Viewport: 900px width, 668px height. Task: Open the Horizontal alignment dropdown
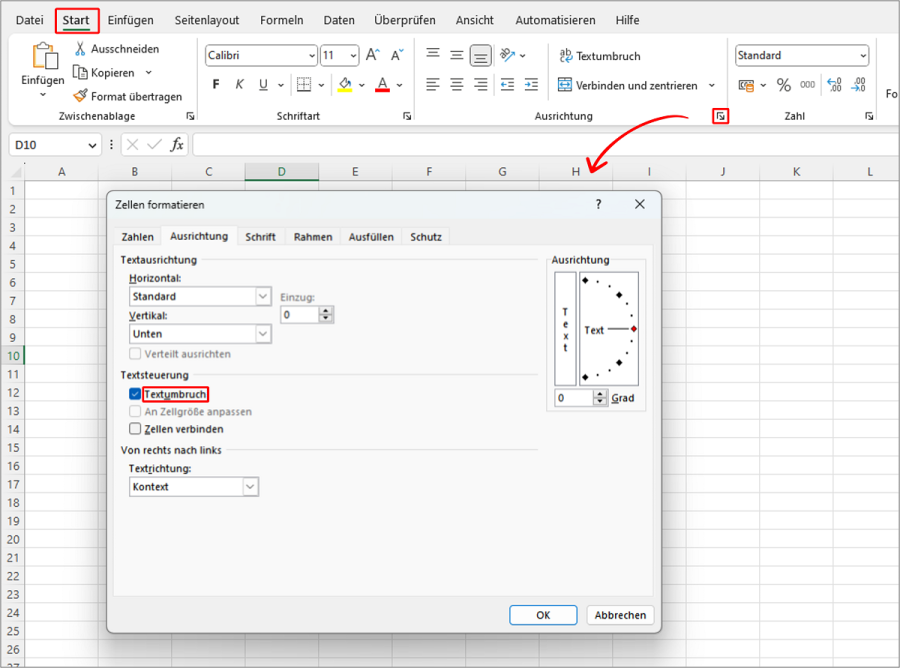pyautogui.click(x=263, y=296)
